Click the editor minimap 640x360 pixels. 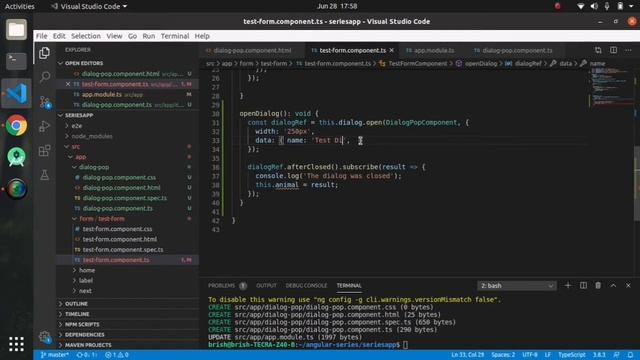tap(611, 88)
